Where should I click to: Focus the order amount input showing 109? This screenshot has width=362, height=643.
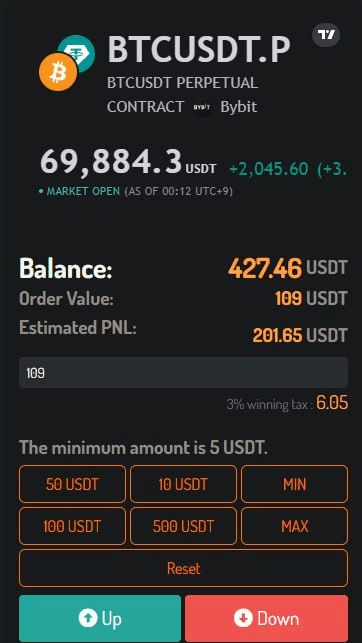point(183,372)
